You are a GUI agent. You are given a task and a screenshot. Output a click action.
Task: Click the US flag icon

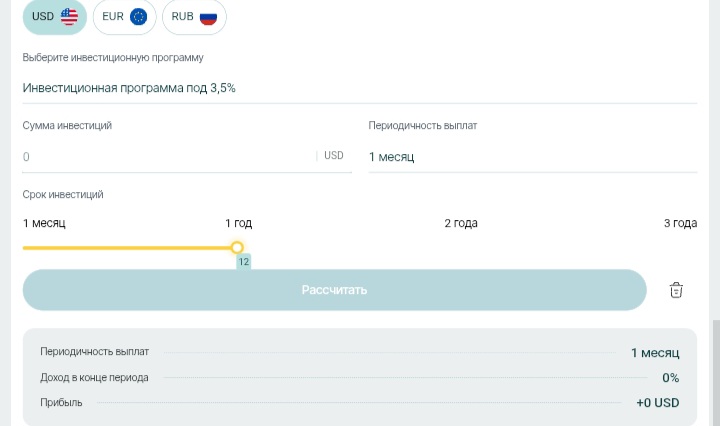tap(69, 17)
